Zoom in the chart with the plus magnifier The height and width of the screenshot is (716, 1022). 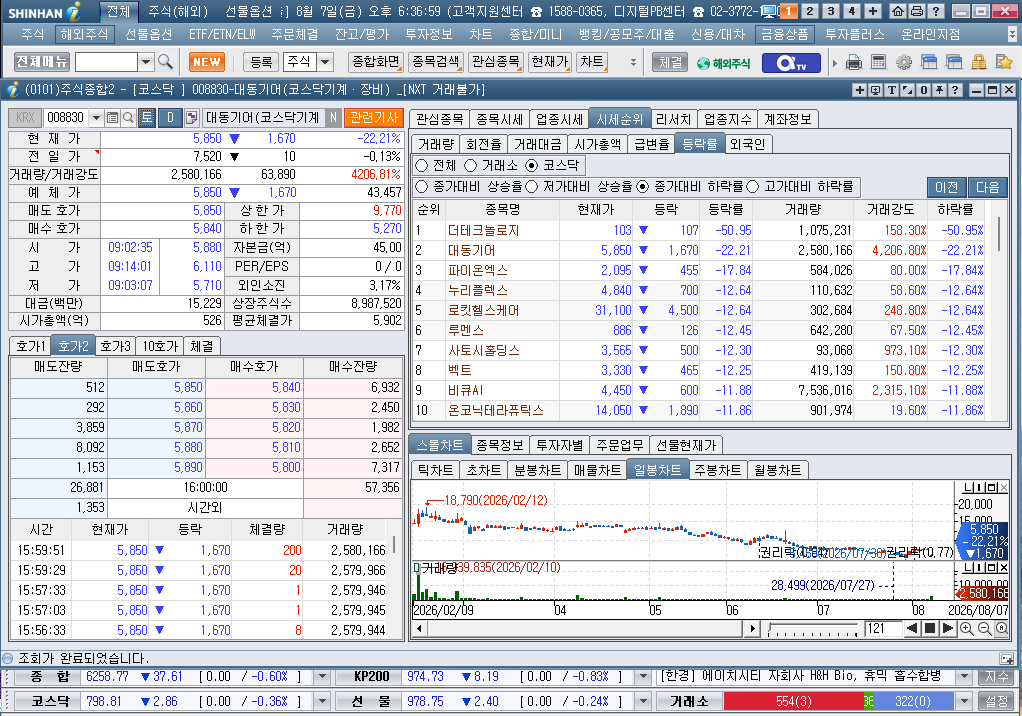tap(967, 629)
